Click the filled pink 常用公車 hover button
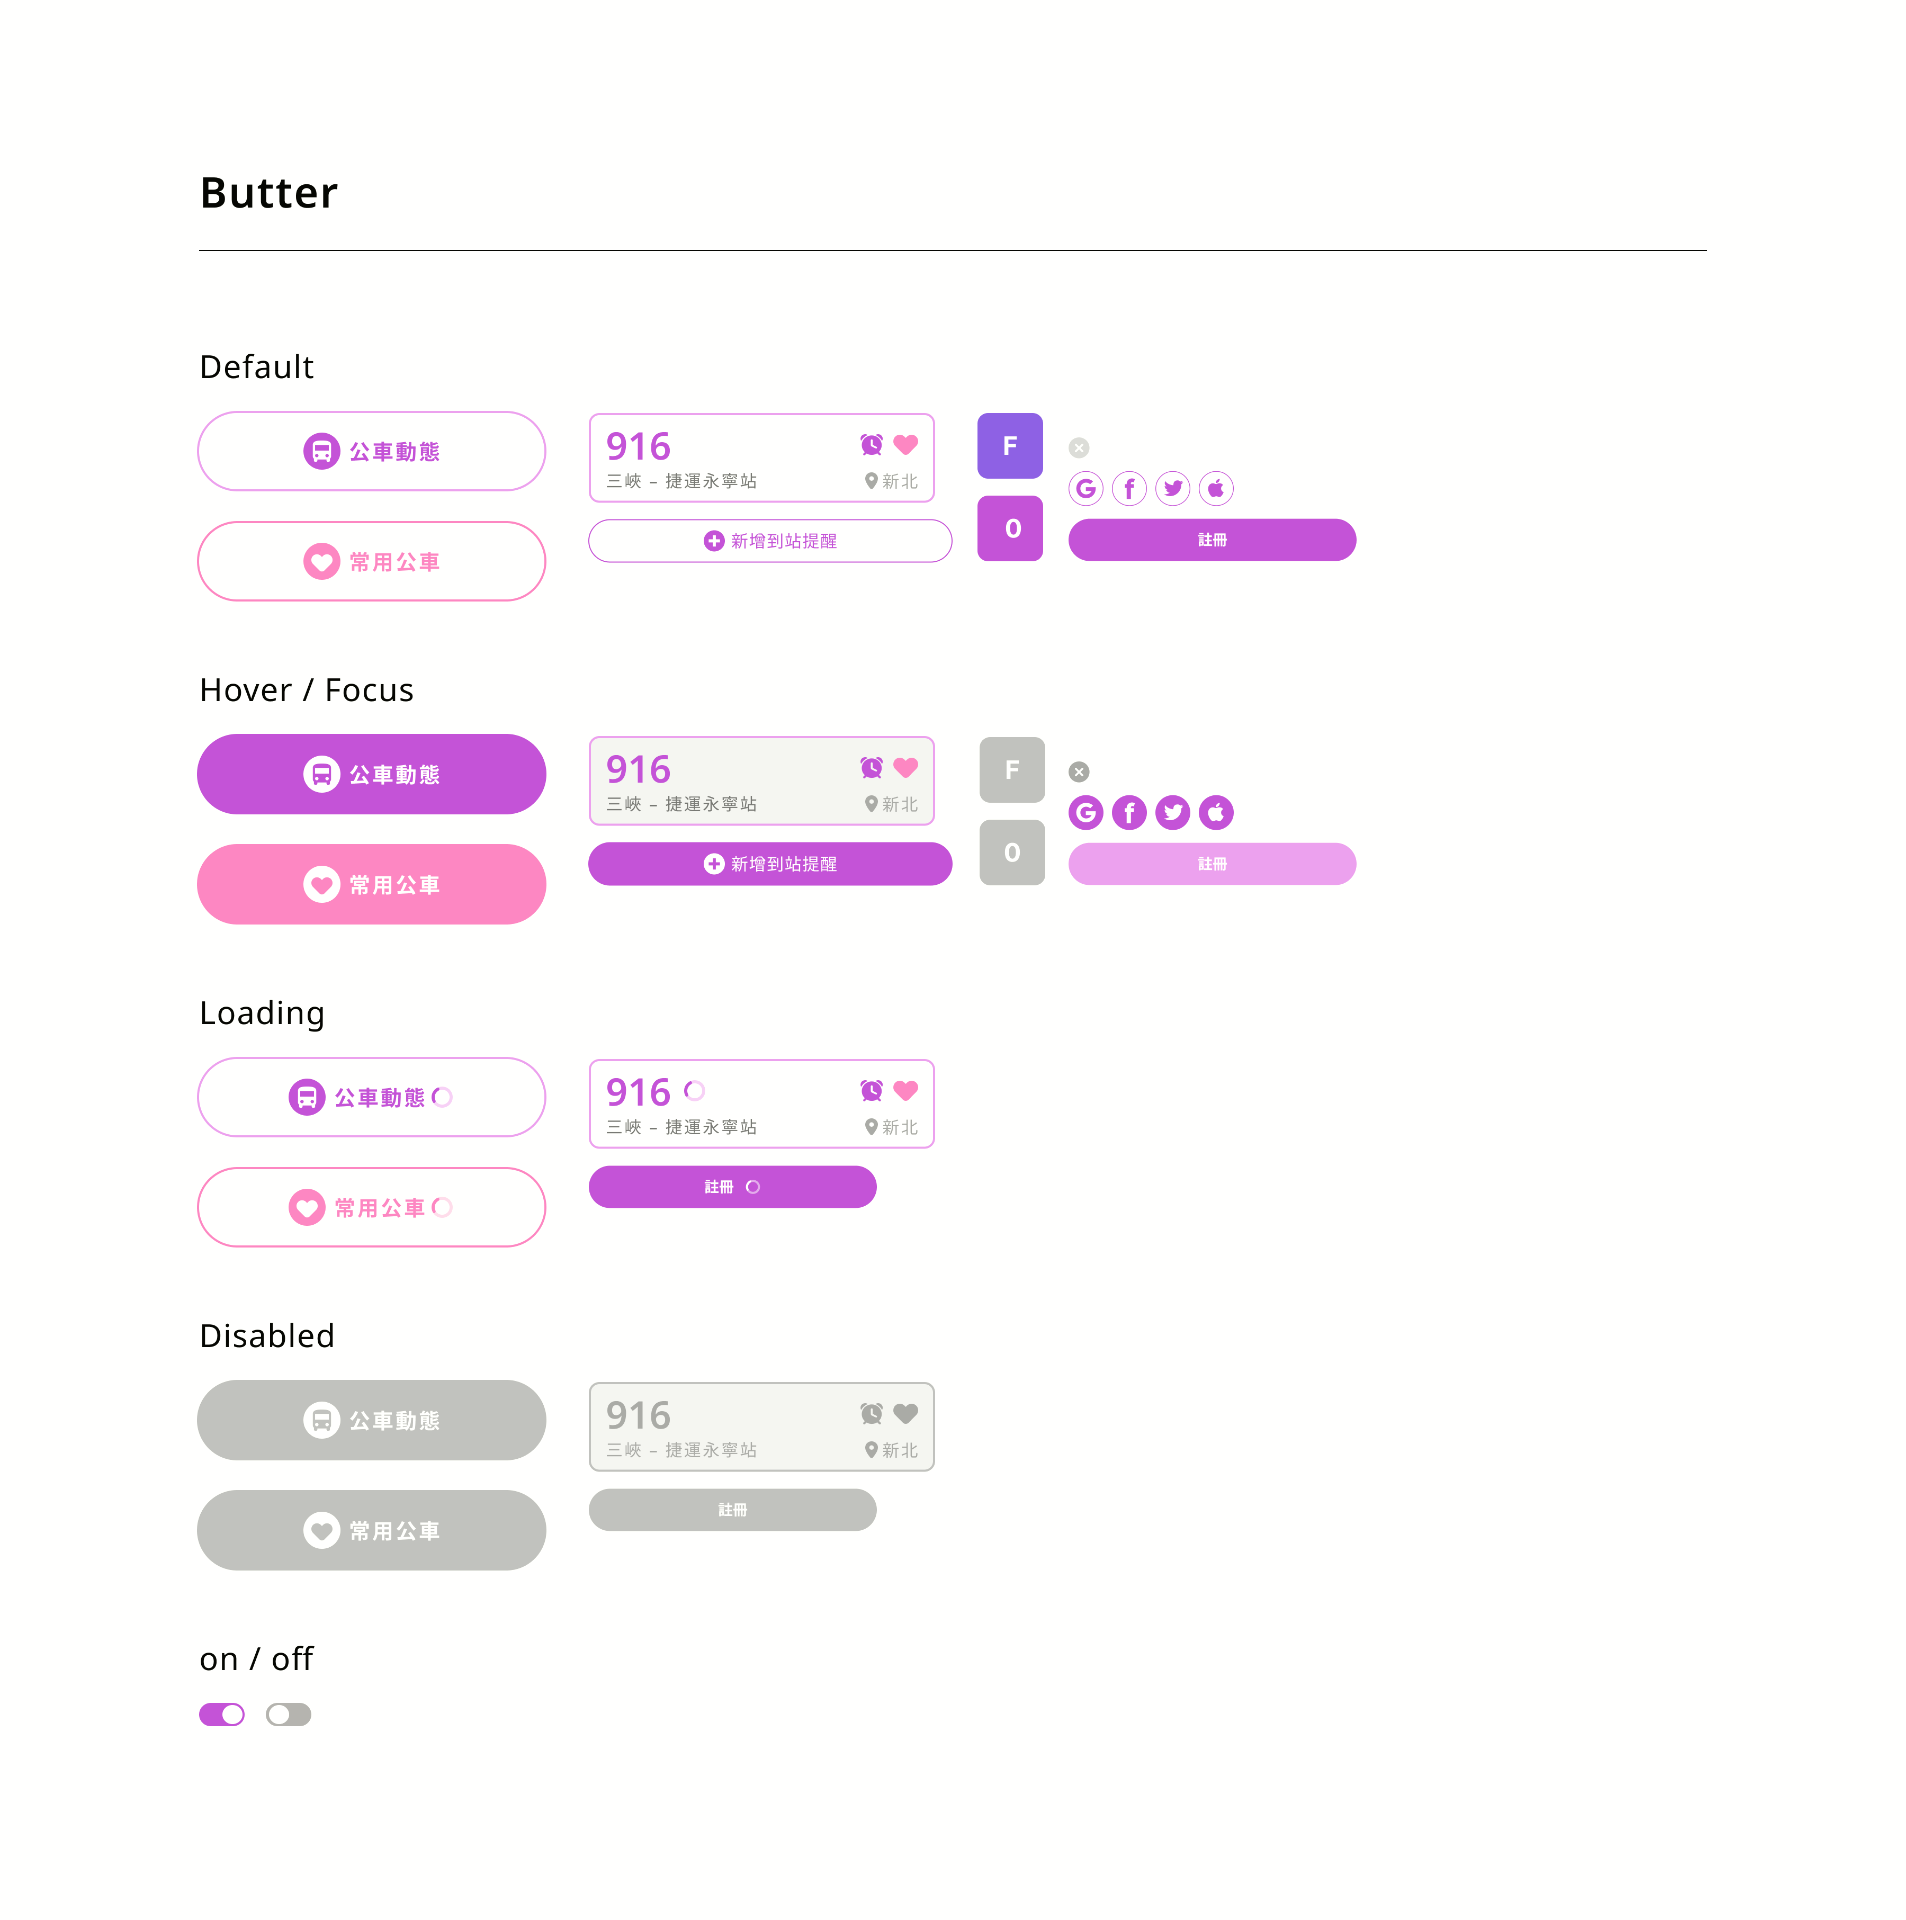 (x=371, y=885)
